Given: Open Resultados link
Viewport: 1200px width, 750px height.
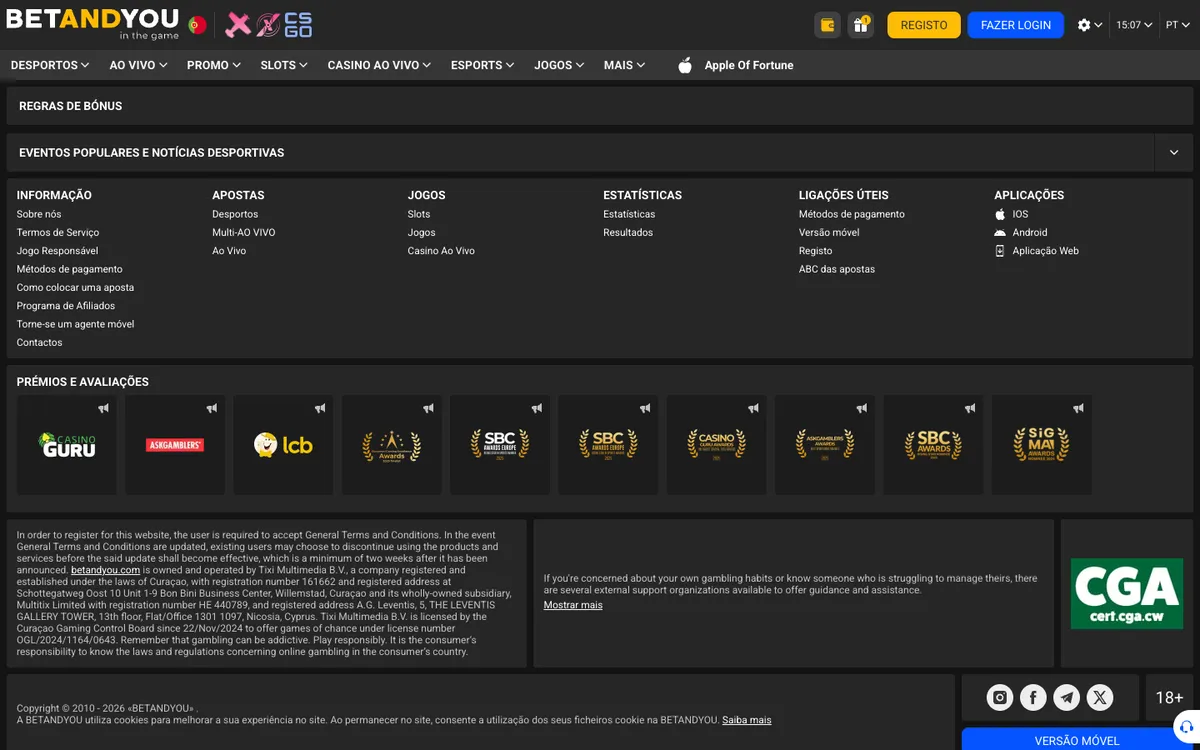Looking at the screenshot, I should click(628, 232).
